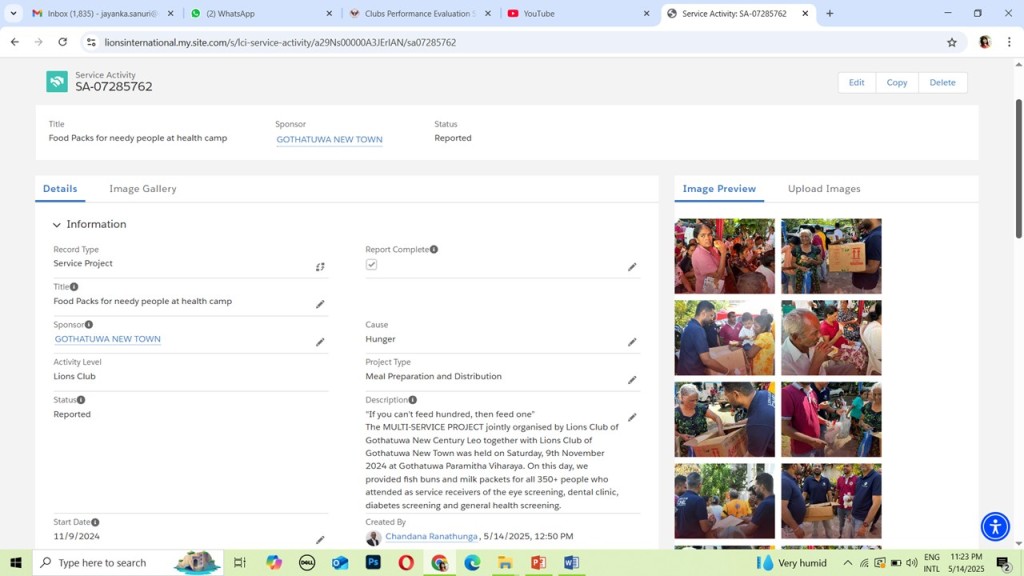Bookmark this page with the star icon

point(952,42)
